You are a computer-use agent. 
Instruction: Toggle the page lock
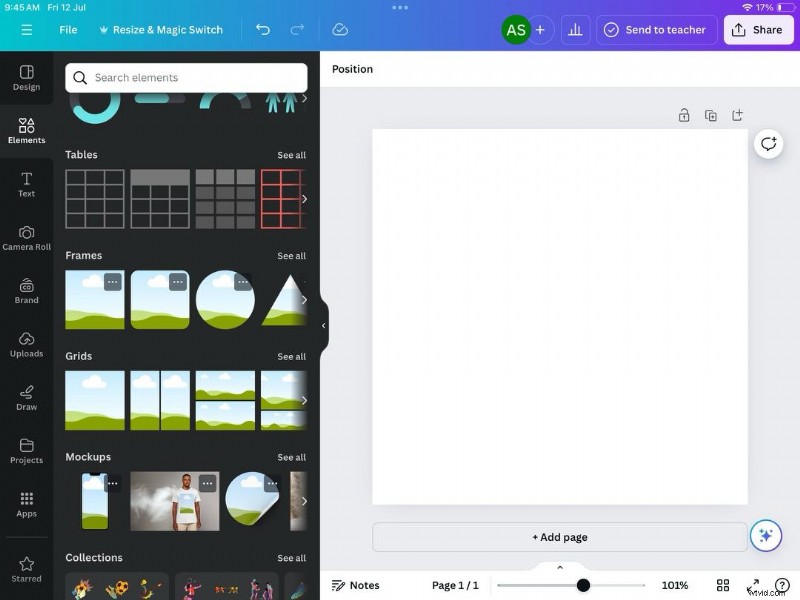coord(684,115)
